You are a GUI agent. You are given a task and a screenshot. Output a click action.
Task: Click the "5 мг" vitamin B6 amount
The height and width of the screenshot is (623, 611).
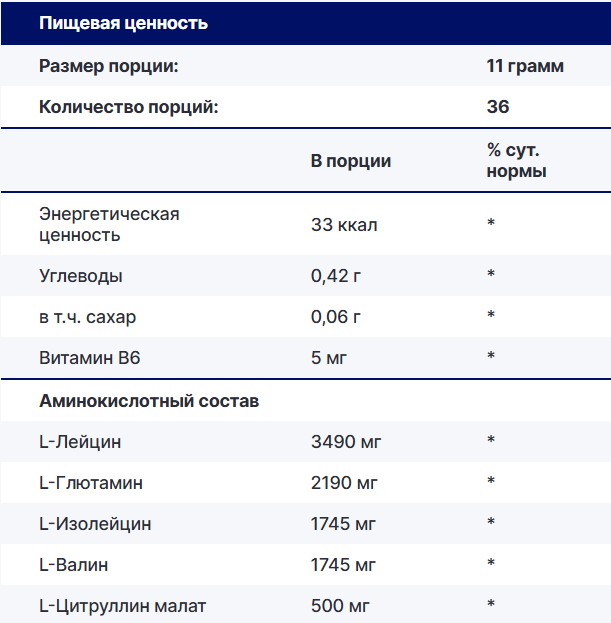pyautogui.click(x=329, y=357)
